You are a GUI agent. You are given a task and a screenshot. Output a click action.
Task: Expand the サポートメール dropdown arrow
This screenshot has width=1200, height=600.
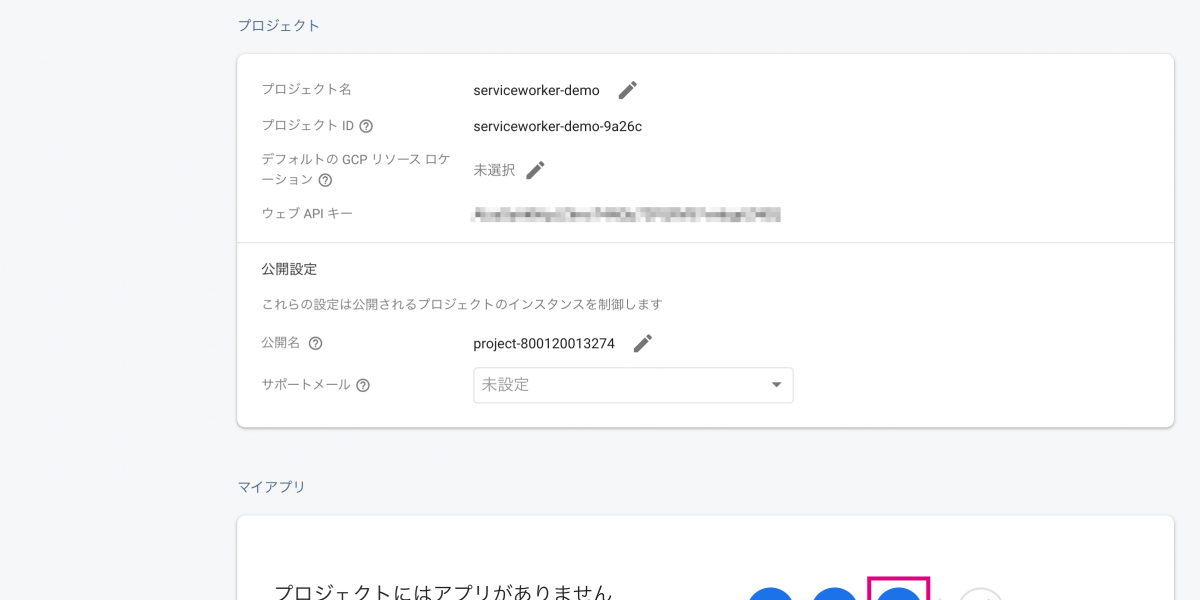(776, 385)
